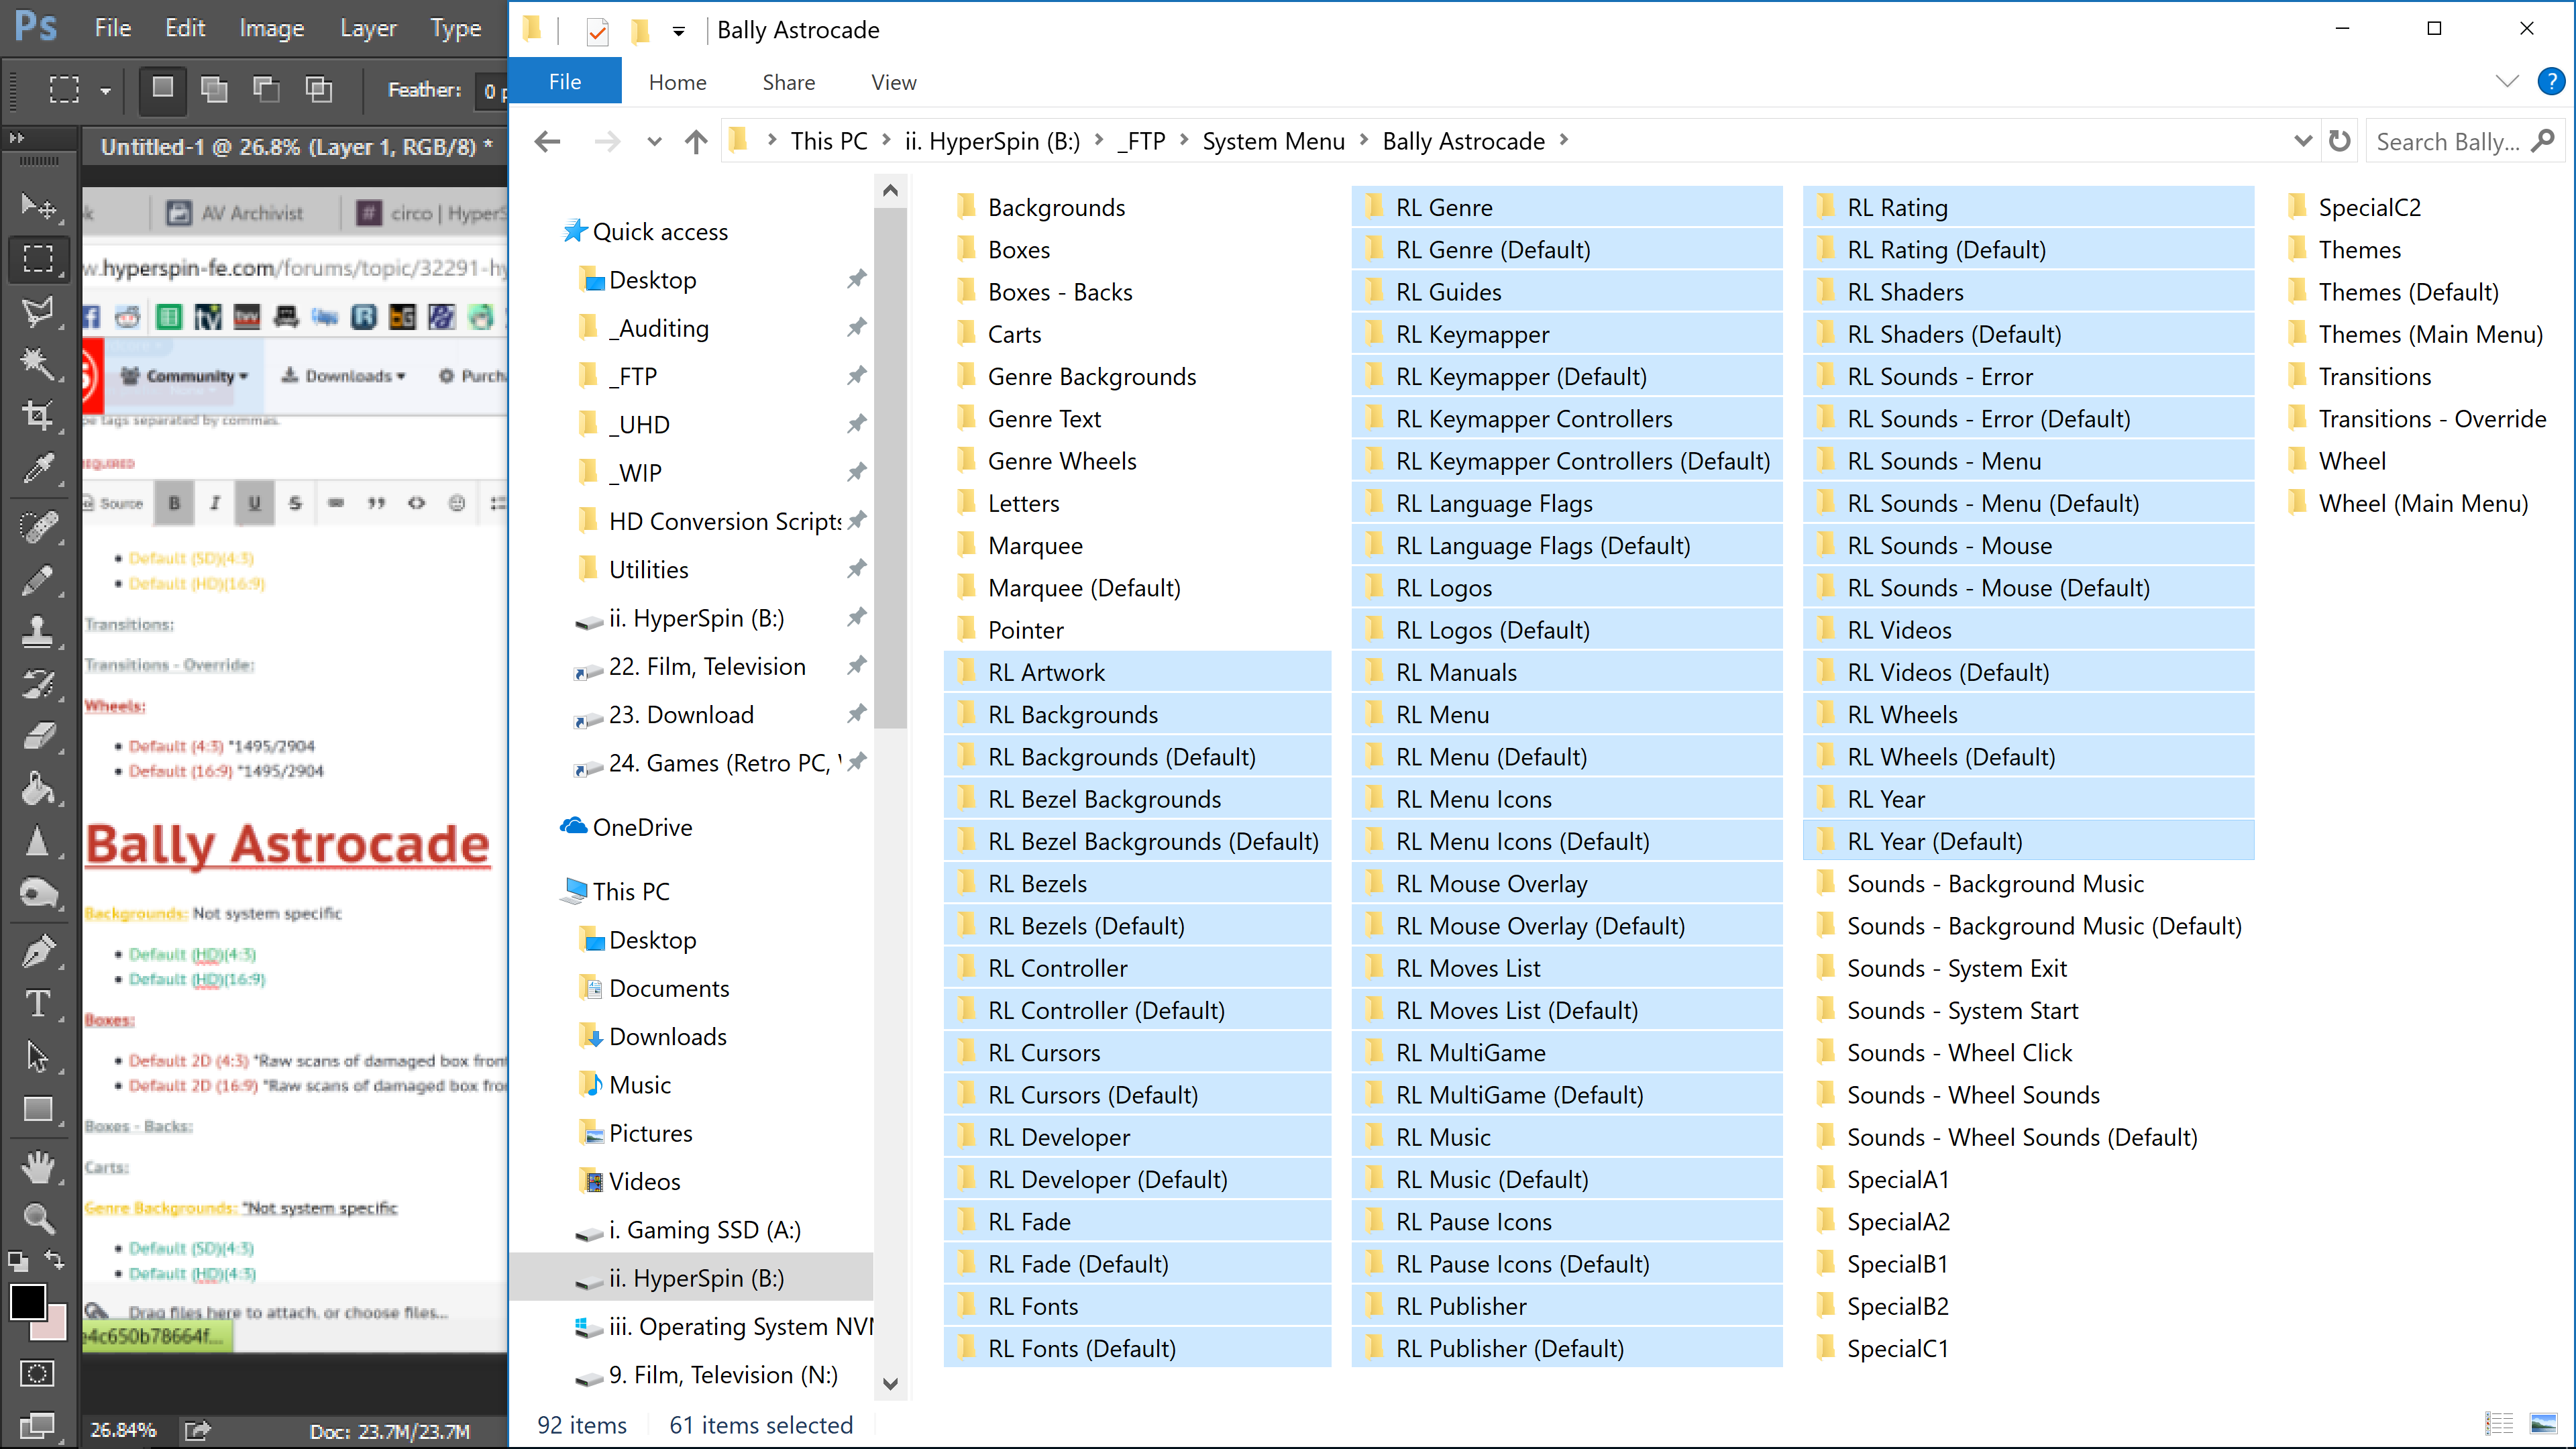The height and width of the screenshot is (1449, 2576).
Task: Open the Explorer Share ribbon tab
Action: coord(788,82)
